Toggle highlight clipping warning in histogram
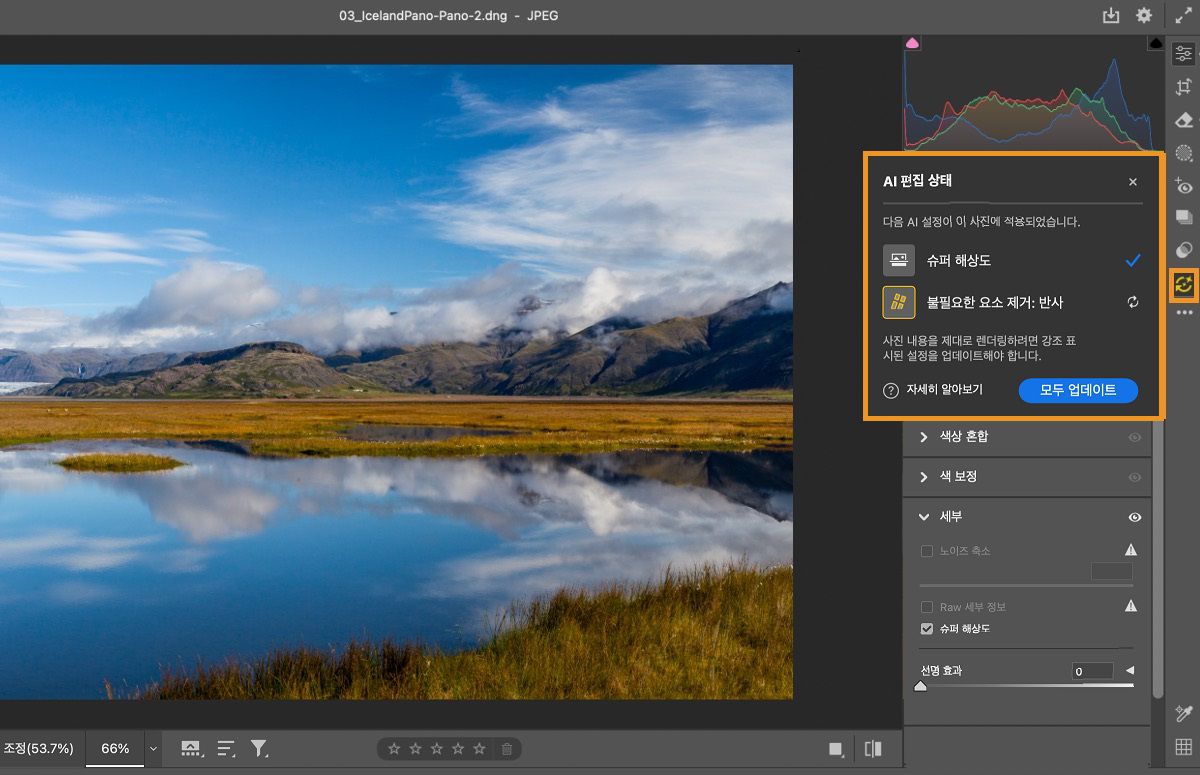 click(1156, 44)
